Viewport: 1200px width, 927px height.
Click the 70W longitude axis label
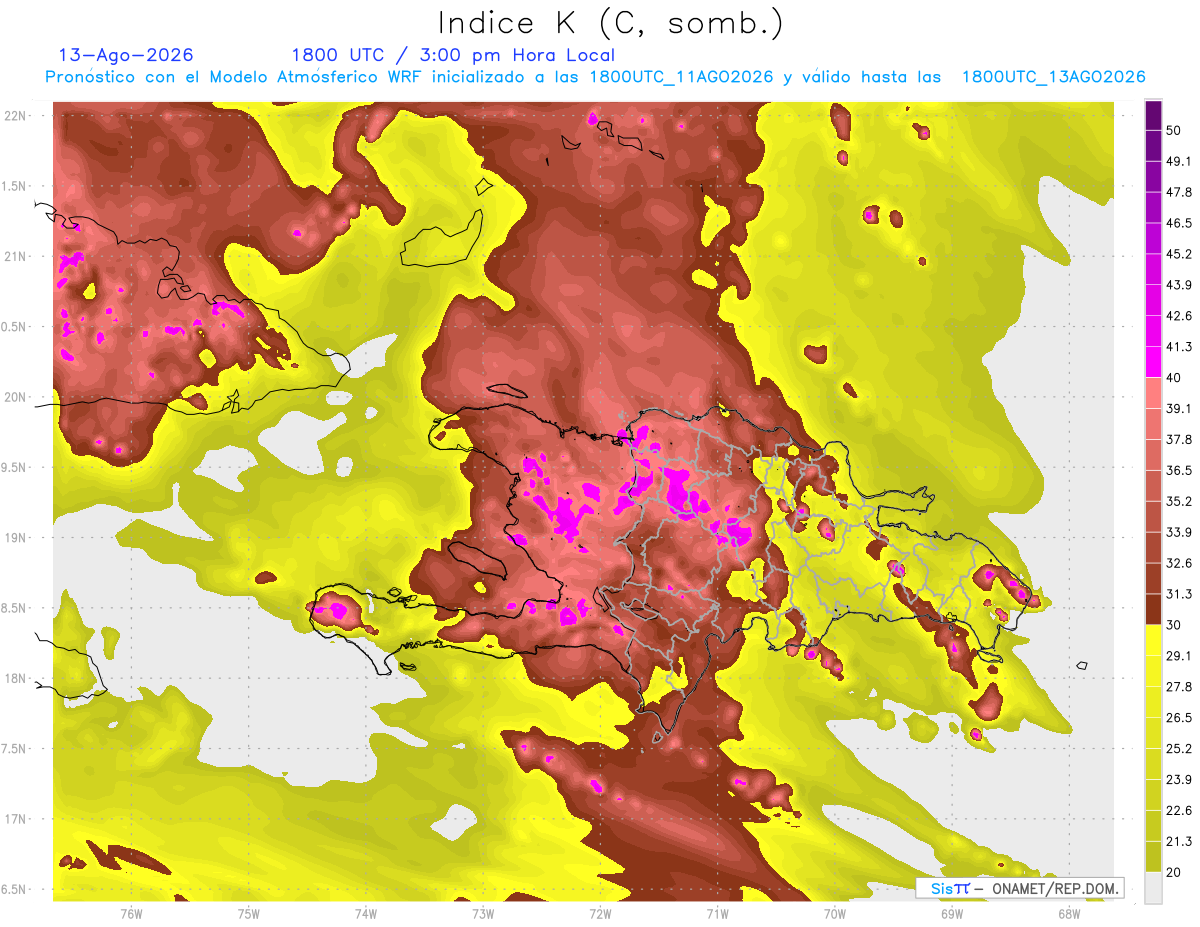834,913
